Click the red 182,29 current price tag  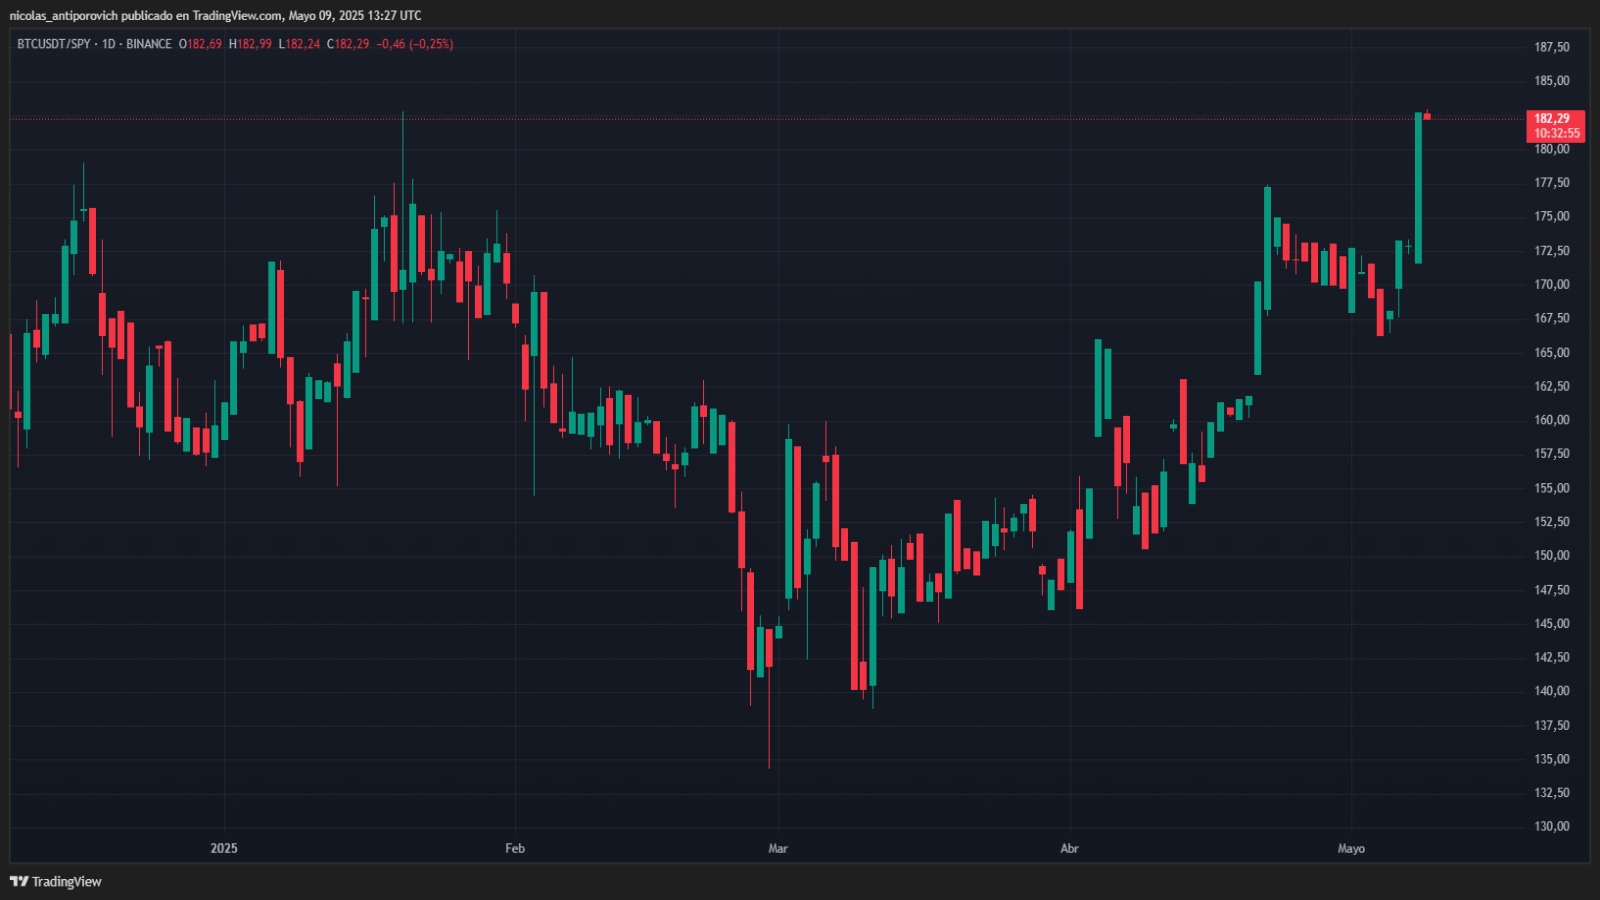[x=1552, y=118]
